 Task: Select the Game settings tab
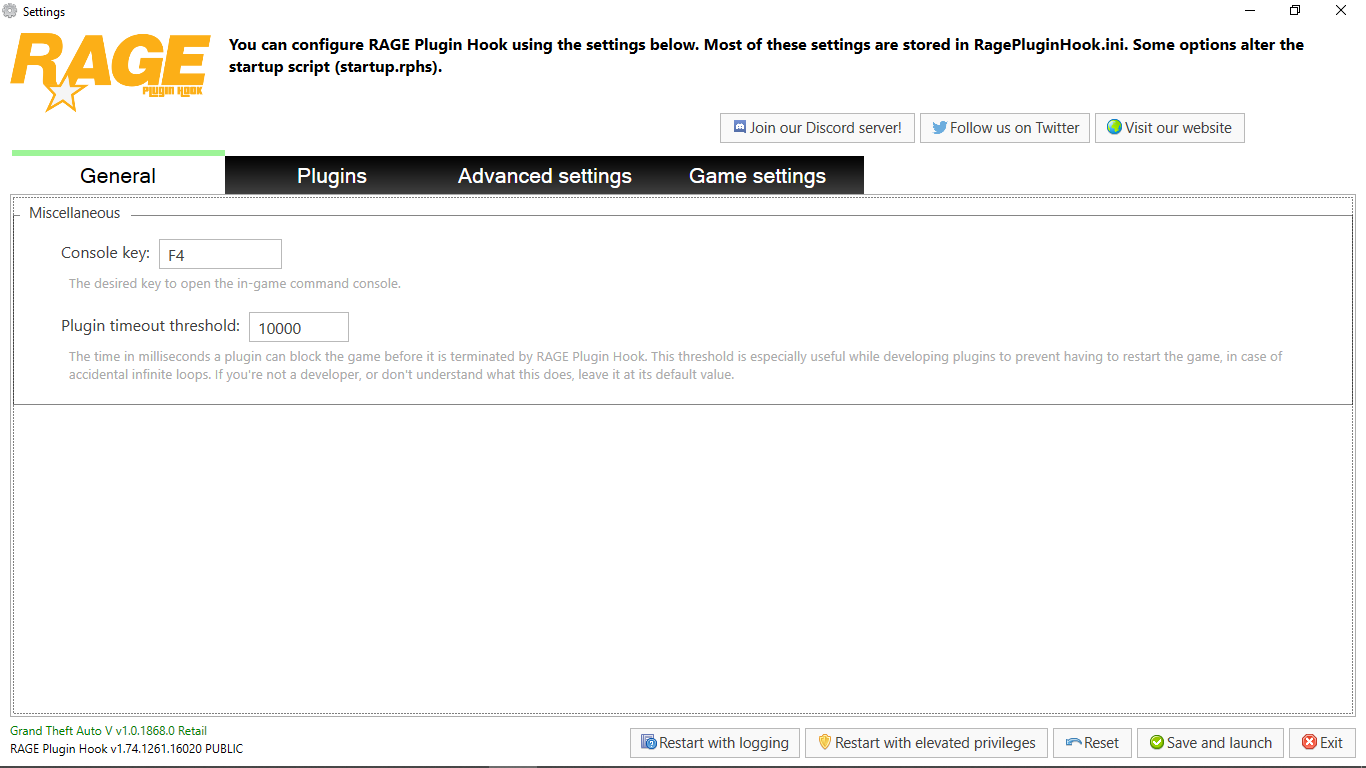[x=758, y=175]
